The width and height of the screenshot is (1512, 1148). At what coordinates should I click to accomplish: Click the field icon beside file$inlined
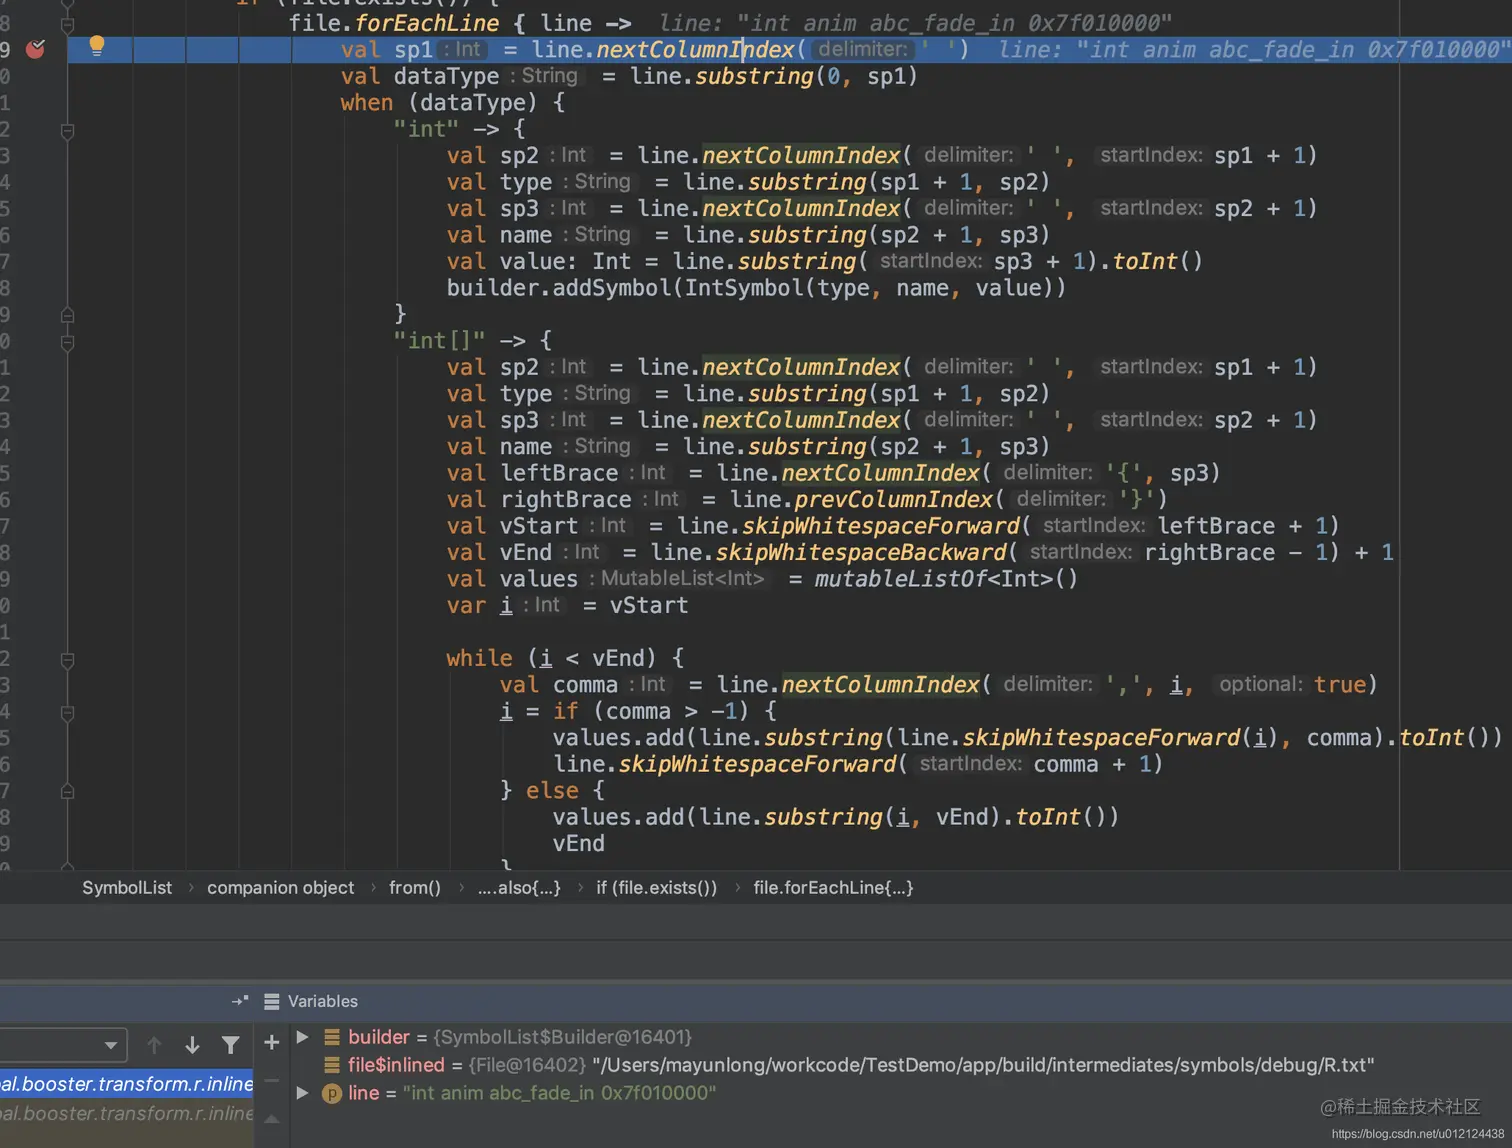332,1065
